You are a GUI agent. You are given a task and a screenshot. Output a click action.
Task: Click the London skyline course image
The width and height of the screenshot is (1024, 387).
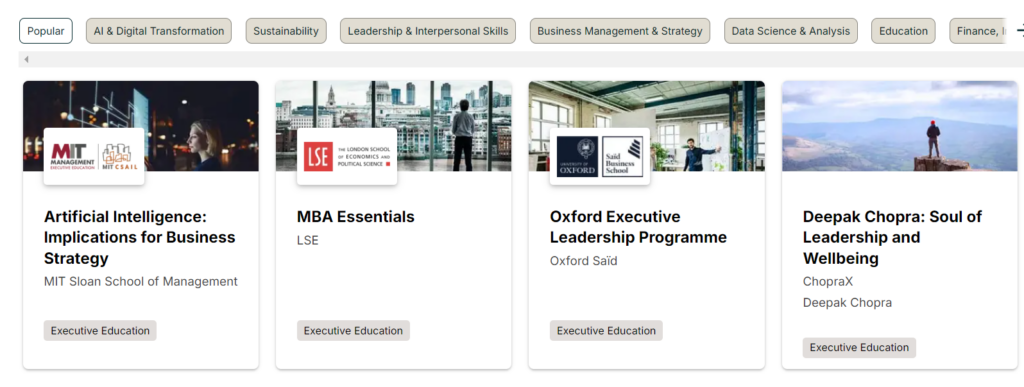coord(393,126)
